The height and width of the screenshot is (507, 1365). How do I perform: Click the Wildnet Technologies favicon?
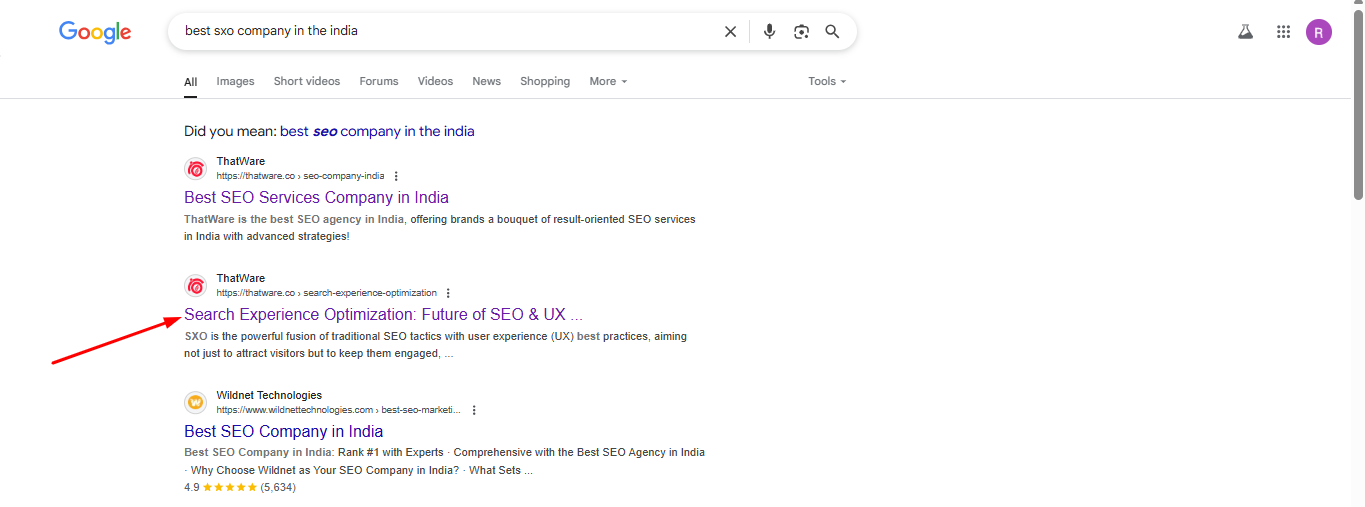click(196, 403)
